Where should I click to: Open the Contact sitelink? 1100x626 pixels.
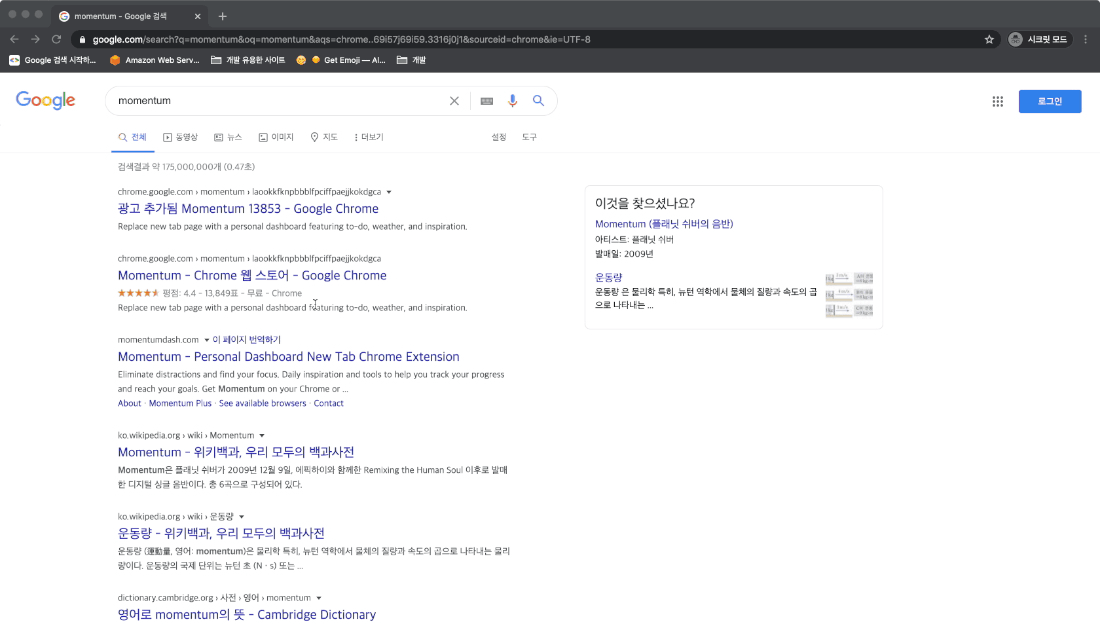(x=328, y=404)
